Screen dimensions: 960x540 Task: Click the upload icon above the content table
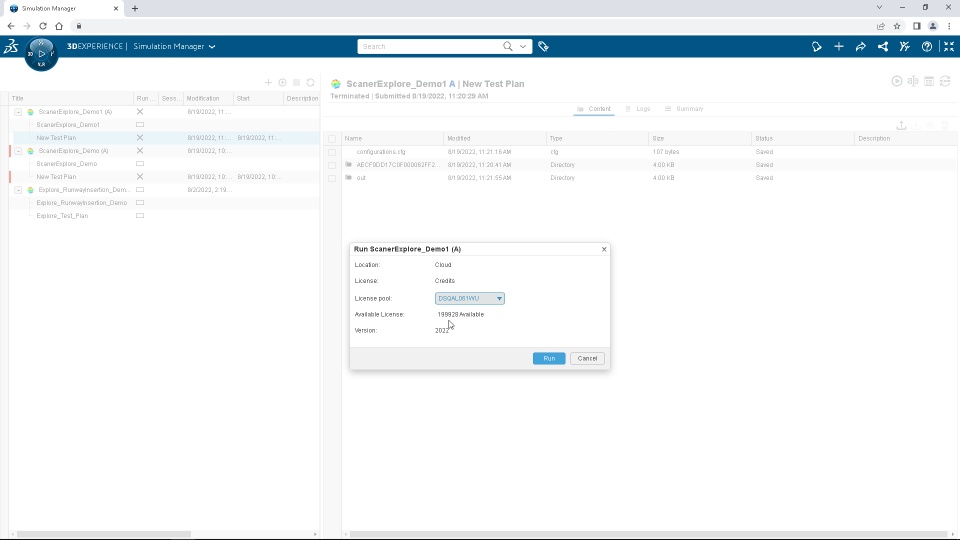point(901,126)
